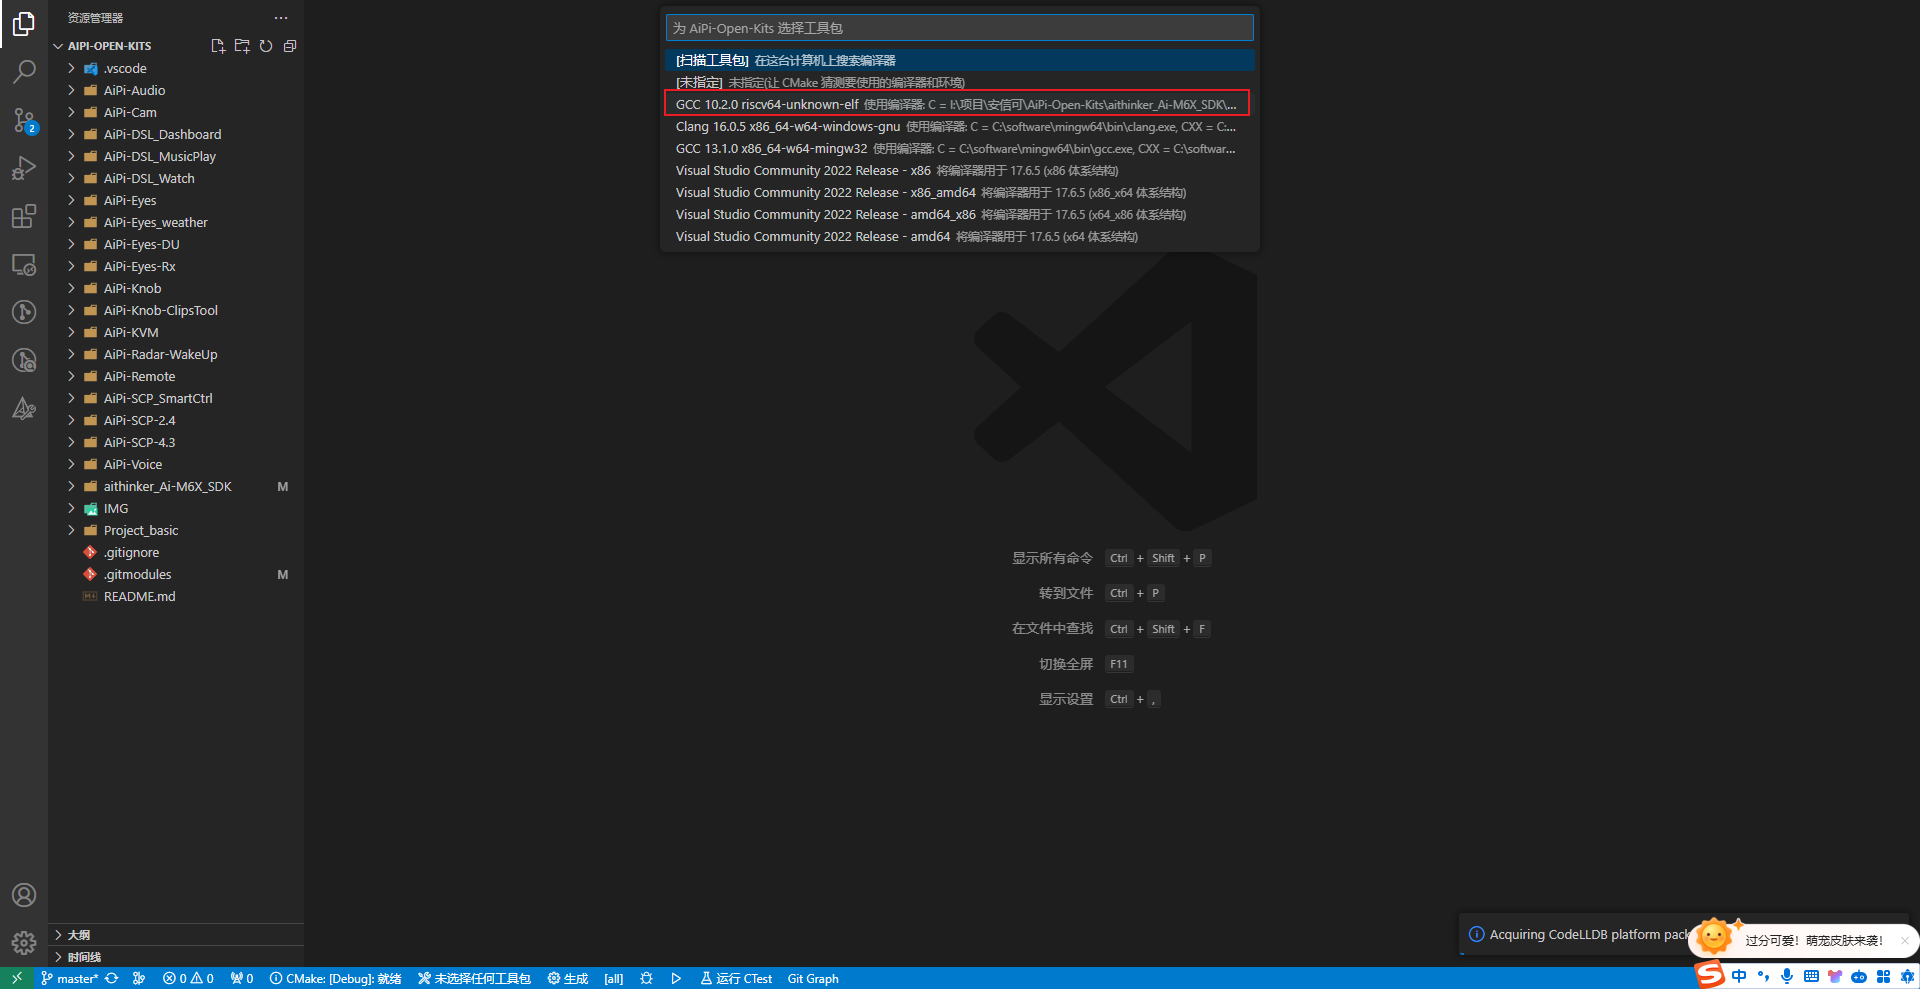Collapse the AIPI-OPEN-KITS root section
This screenshot has height=989, width=1920.
pos(110,46)
